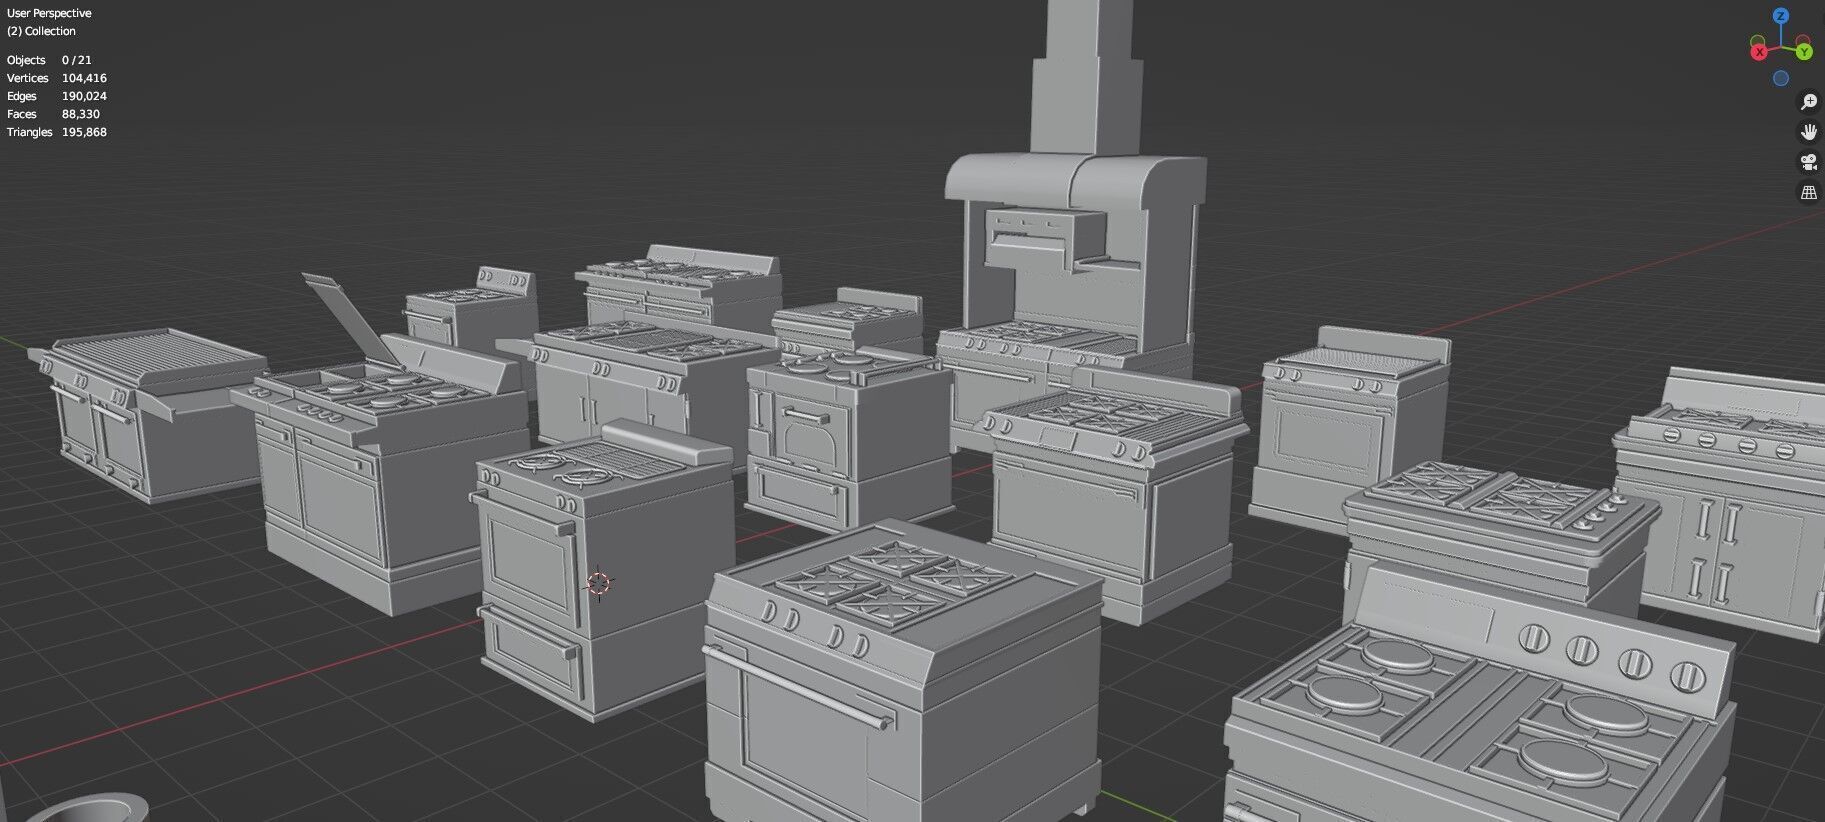1825x822 pixels.
Task: Click the "Objects 0 / 21" statistic
Action: pyautogui.click(x=49, y=60)
